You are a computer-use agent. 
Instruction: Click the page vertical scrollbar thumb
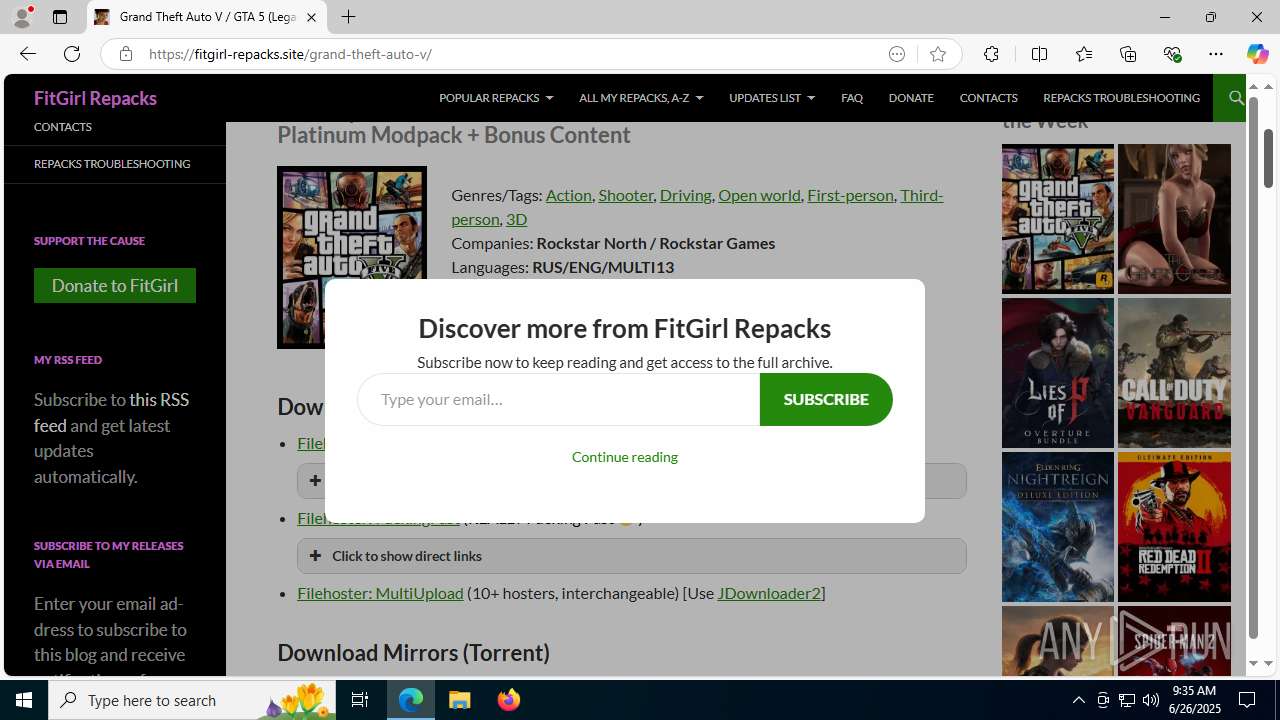point(1268,158)
